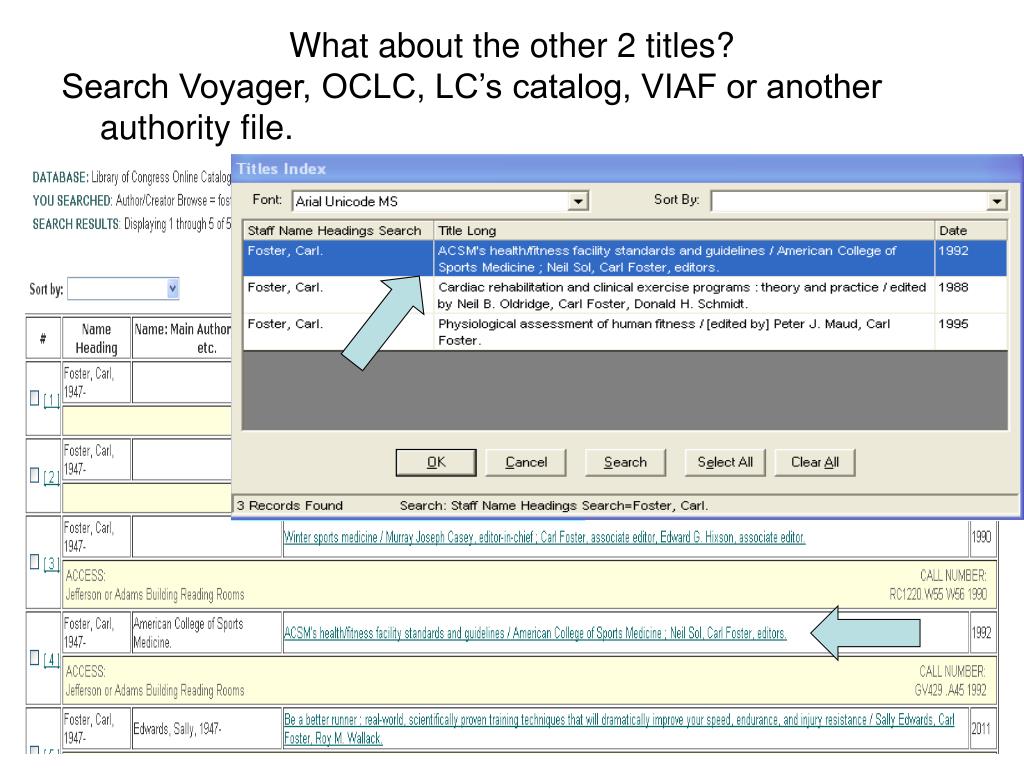Open result link [1] in catalog
Image resolution: width=1024 pixels, height=768 pixels.
click(x=52, y=400)
